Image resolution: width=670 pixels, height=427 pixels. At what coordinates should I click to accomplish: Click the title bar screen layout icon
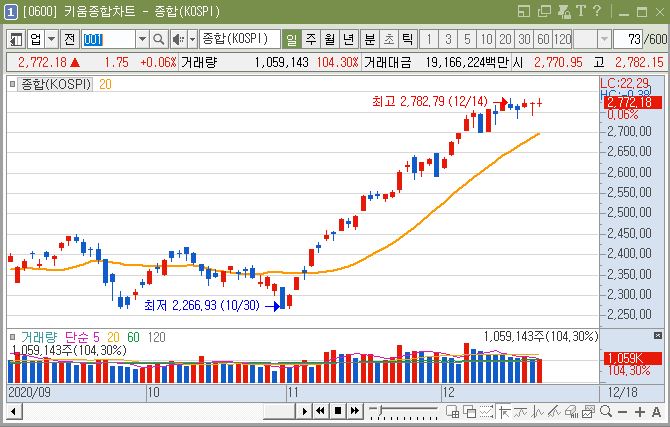point(523,11)
